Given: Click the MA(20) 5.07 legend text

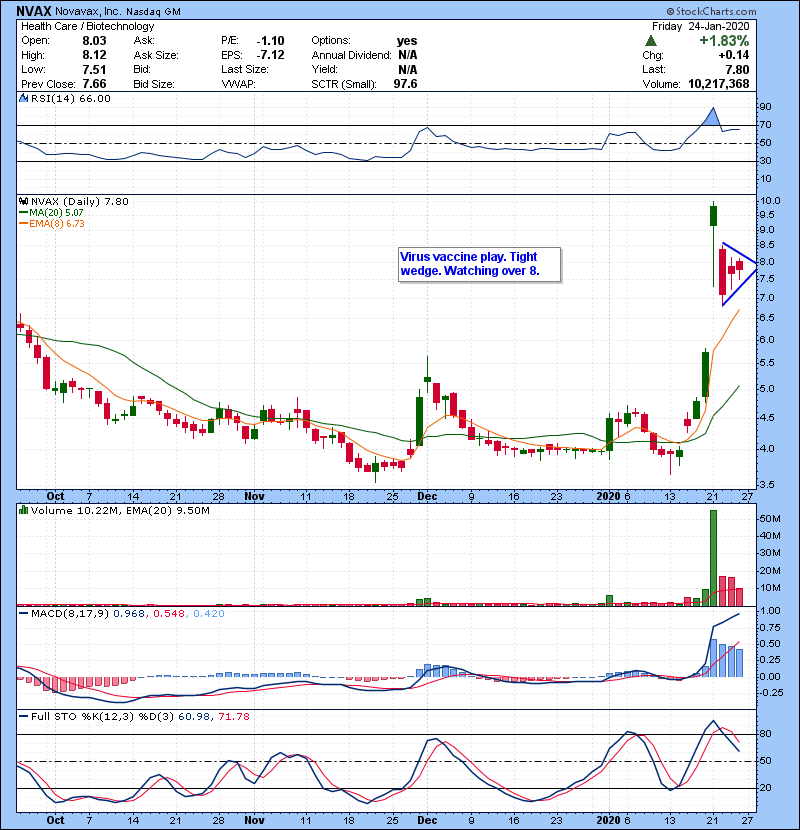Looking at the screenshot, I should (56, 213).
